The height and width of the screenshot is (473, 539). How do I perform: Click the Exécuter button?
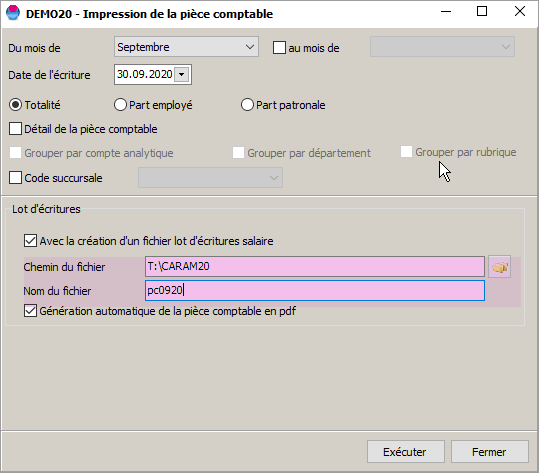[x=406, y=452]
